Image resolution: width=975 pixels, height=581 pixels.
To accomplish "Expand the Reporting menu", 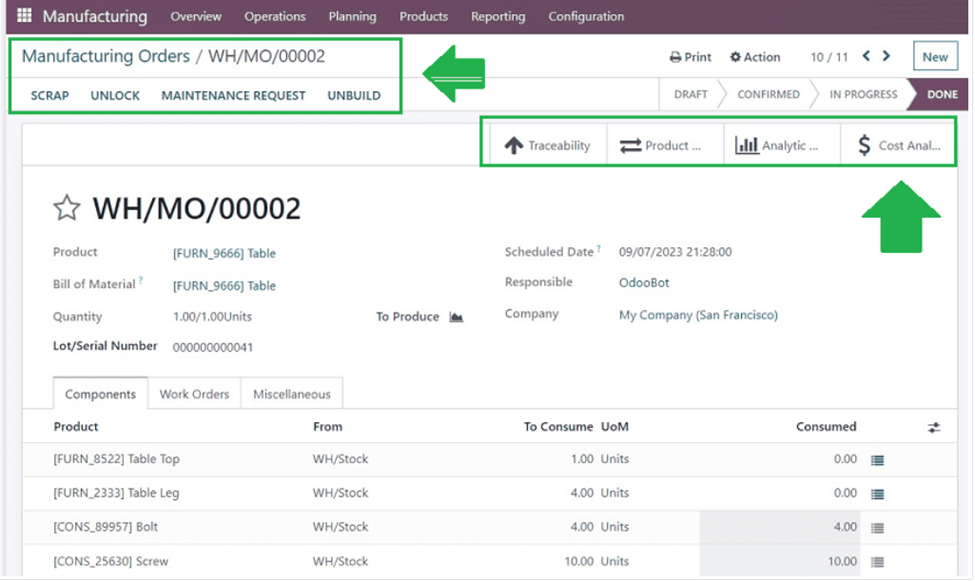I will click(x=498, y=16).
